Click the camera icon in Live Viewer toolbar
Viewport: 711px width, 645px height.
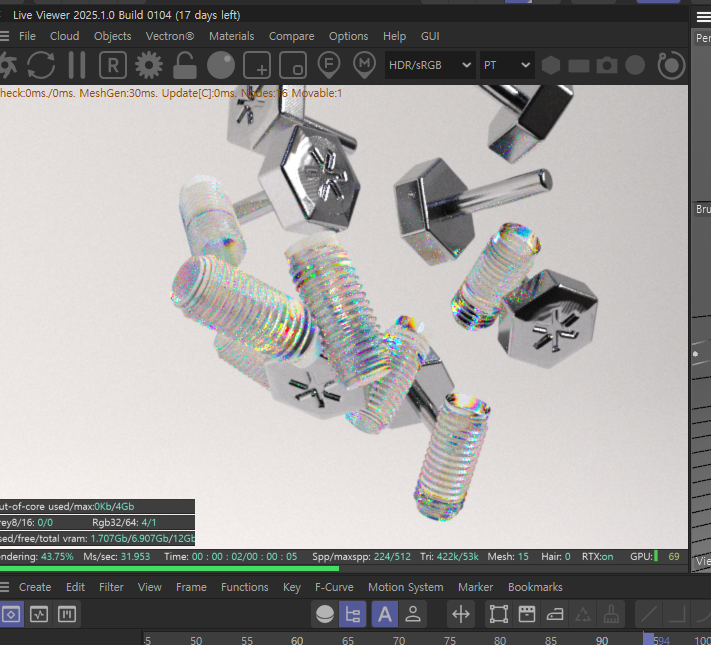(607, 65)
